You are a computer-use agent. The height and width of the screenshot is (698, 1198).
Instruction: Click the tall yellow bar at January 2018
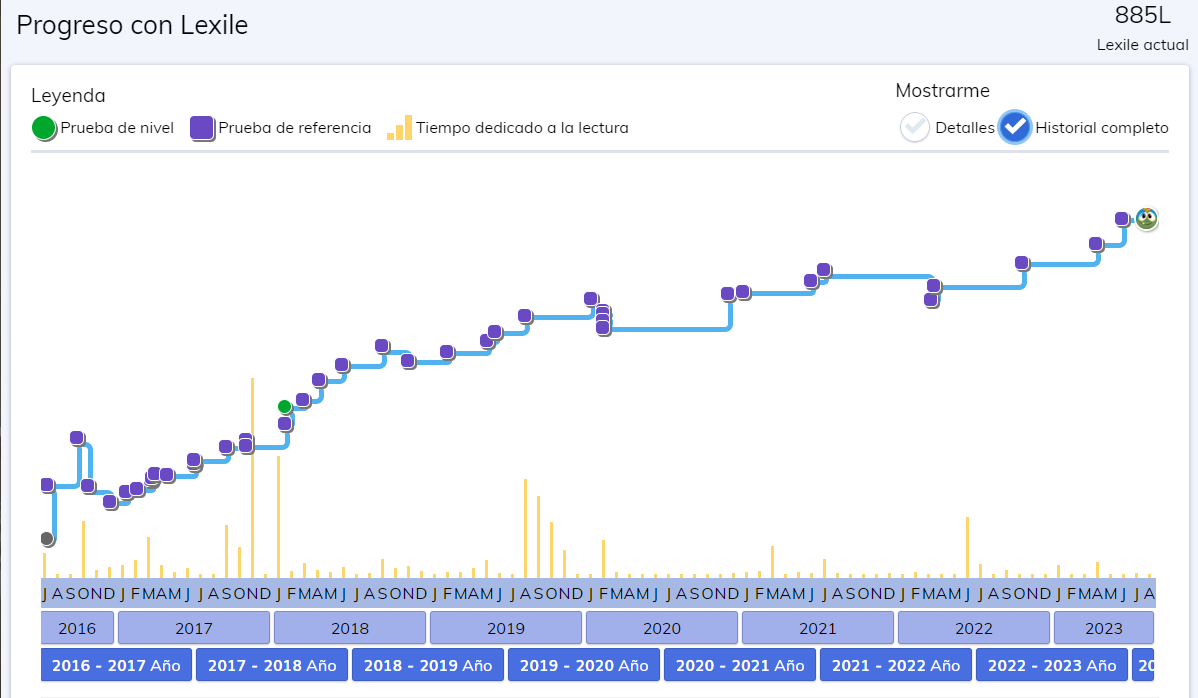[278, 516]
